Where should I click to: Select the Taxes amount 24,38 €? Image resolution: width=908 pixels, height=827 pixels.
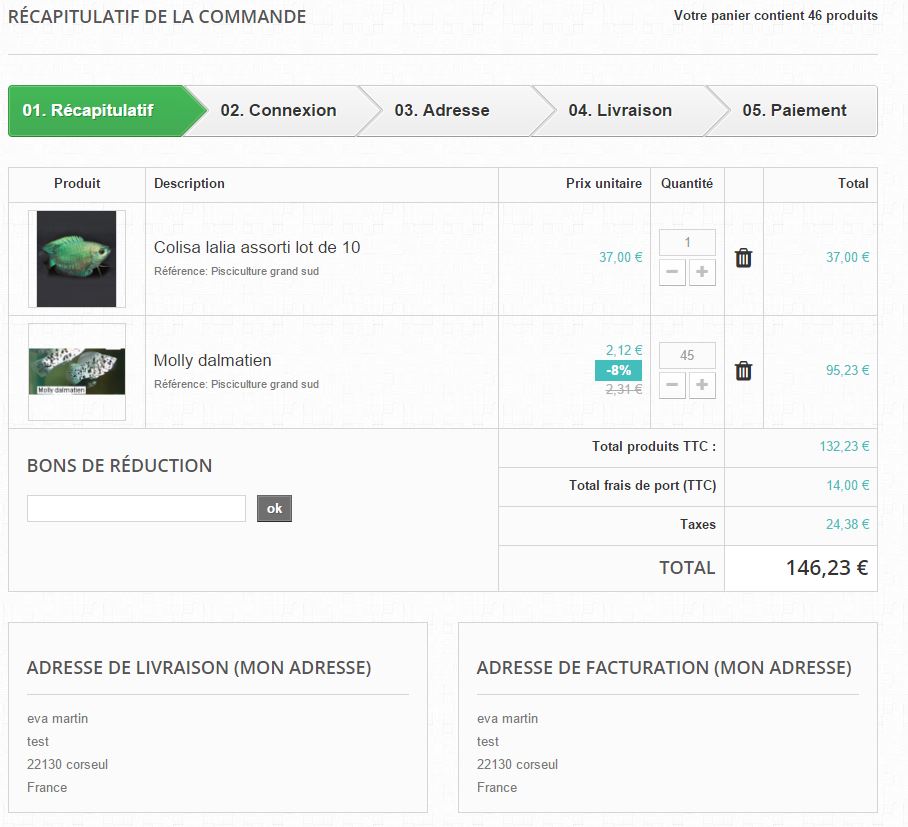pos(847,524)
